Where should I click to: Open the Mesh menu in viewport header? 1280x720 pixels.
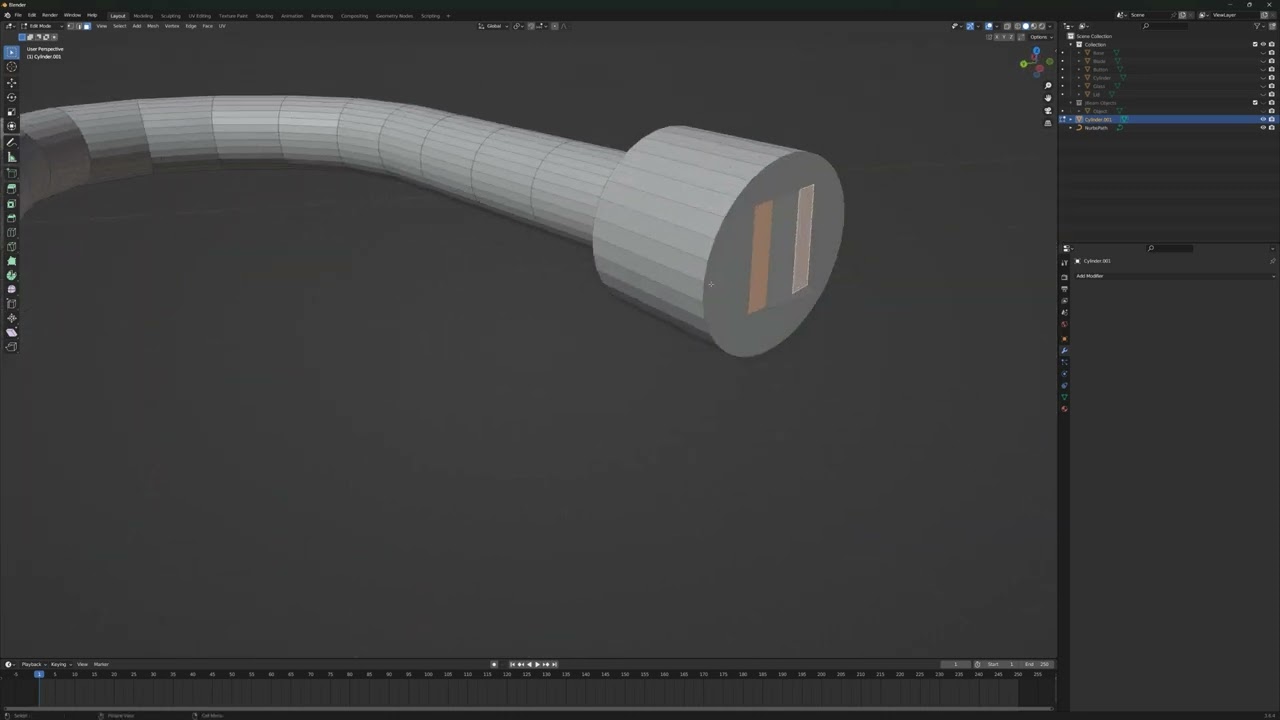[153, 26]
